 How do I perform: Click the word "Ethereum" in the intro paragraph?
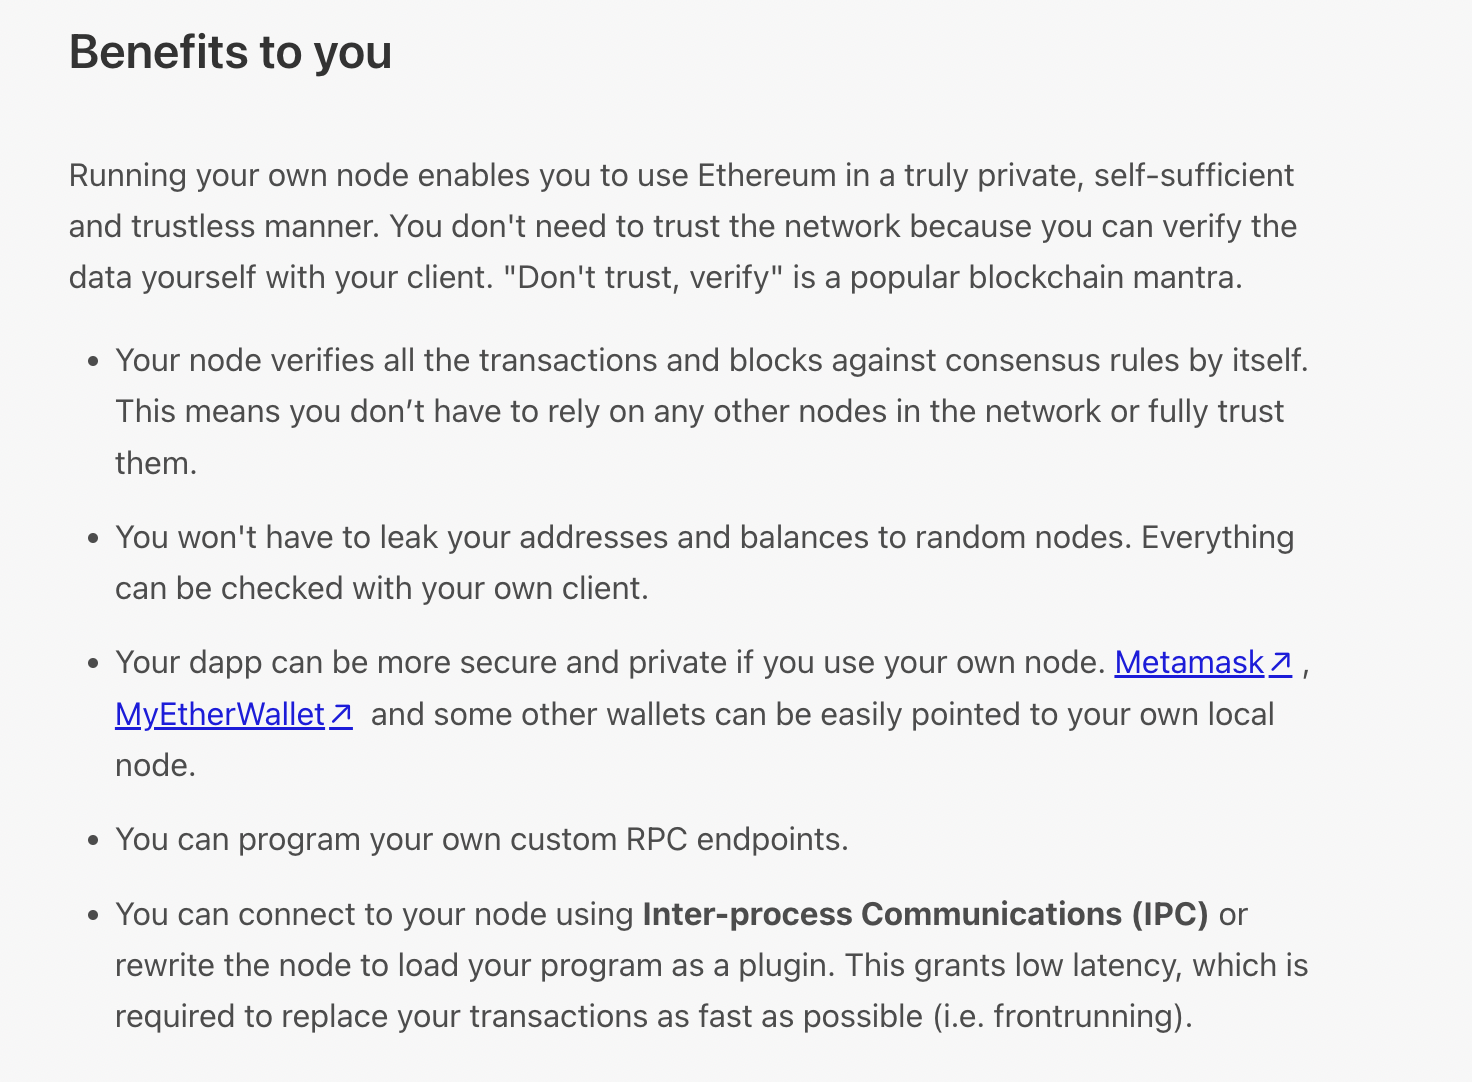[766, 176]
